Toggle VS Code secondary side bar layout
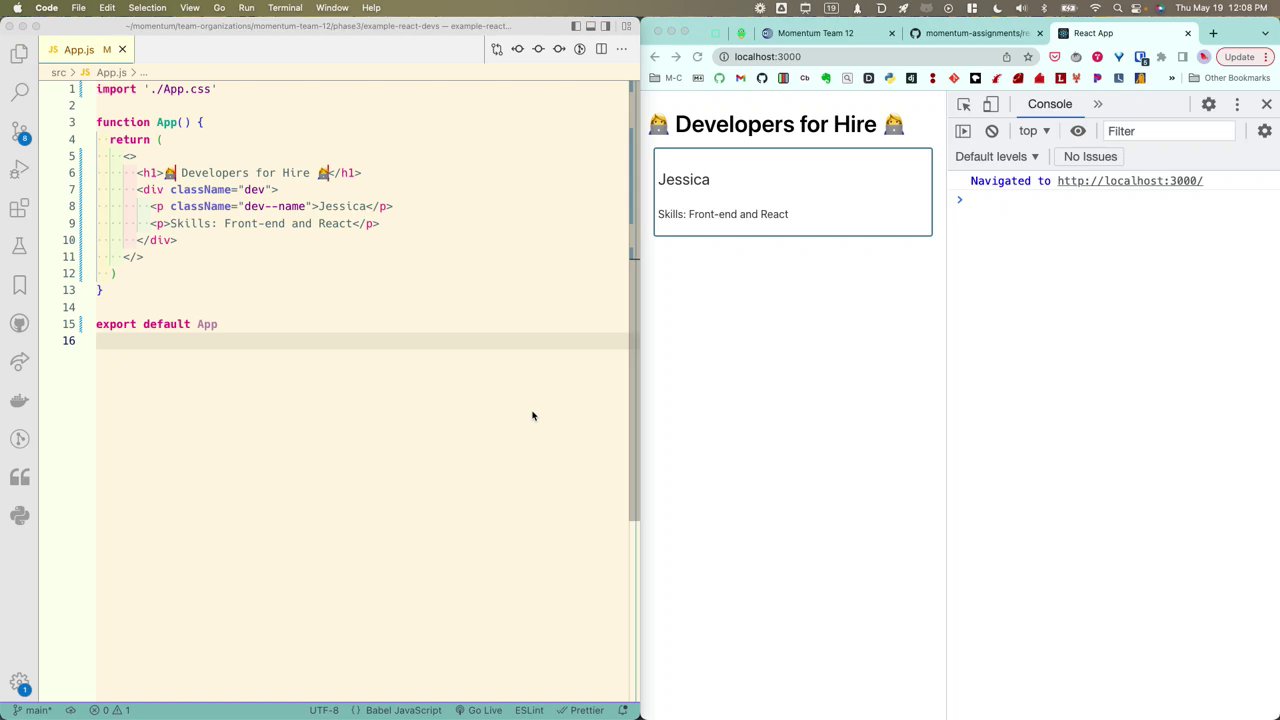Image resolution: width=1280 pixels, height=720 pixels. [x=606, y=26]
